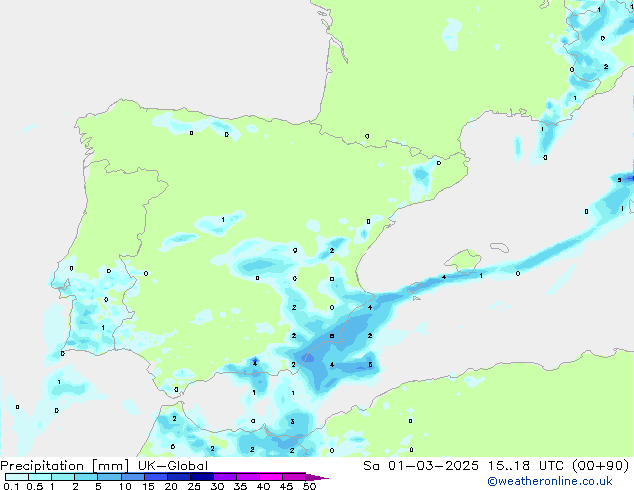Click the legend label '50'

pos(309,486)
